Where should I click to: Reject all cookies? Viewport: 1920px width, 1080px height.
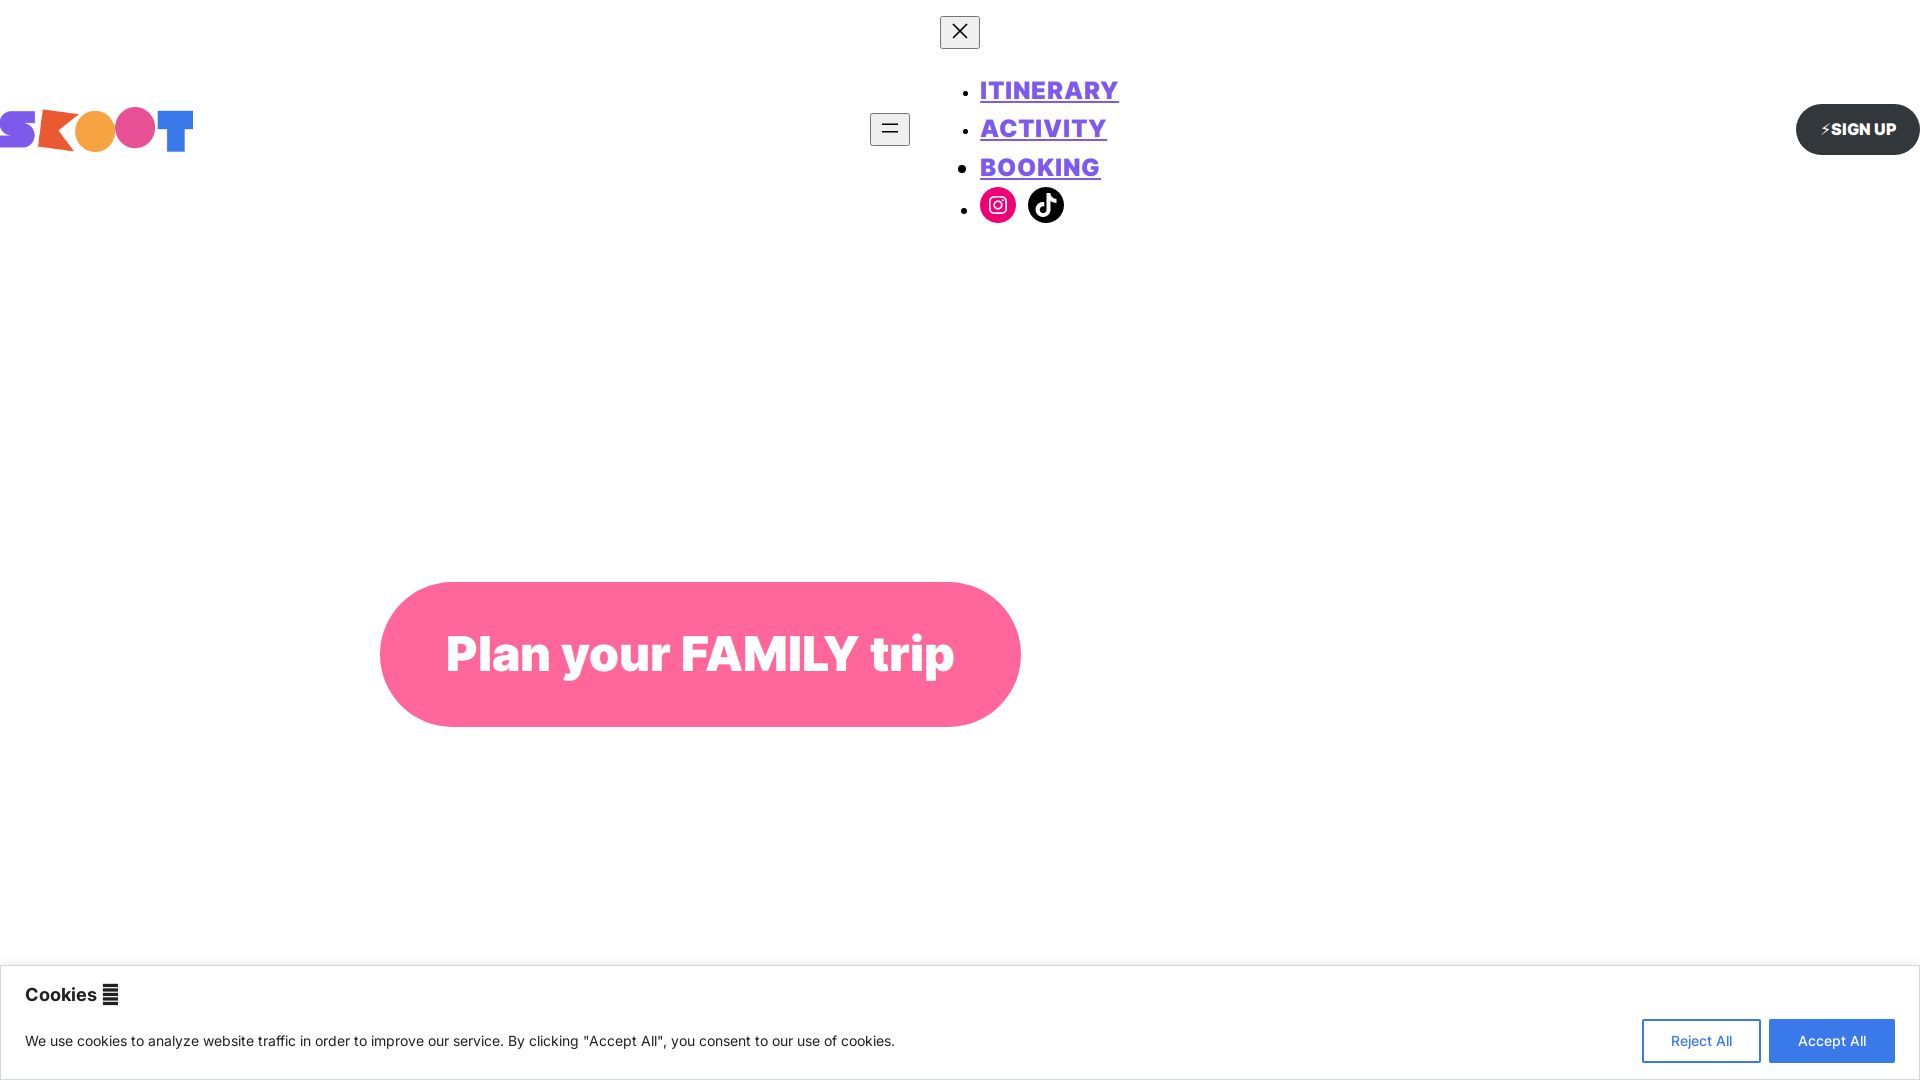[1700, 1041]
